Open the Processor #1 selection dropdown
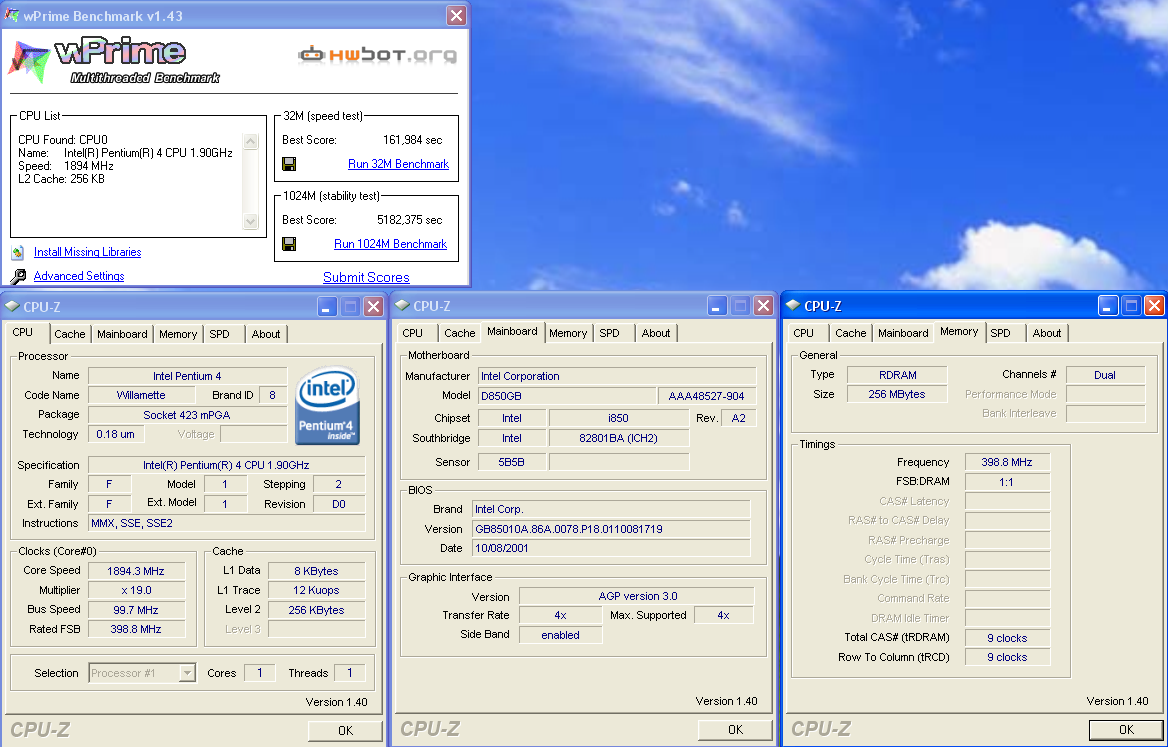 (188, 673)
